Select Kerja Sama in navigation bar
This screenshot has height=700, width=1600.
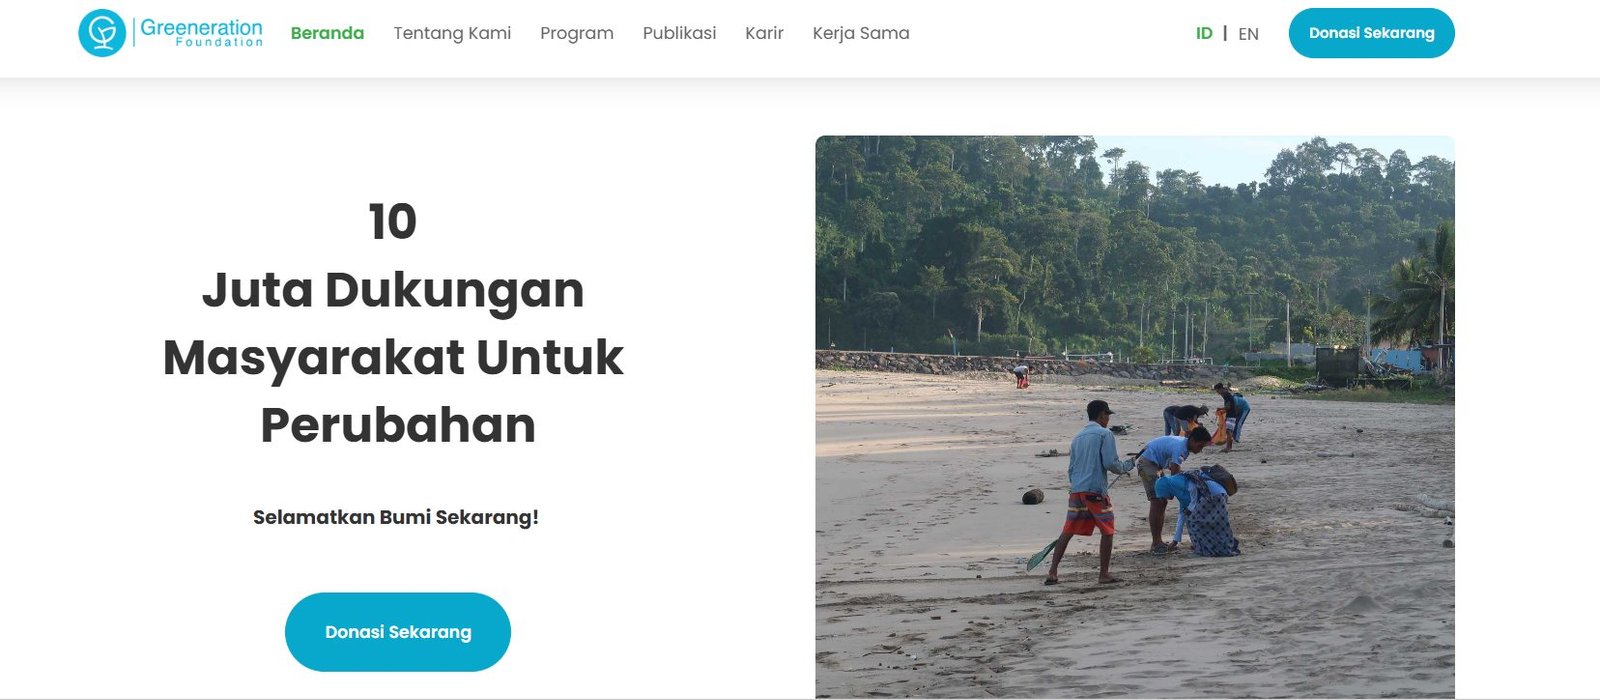861,33
